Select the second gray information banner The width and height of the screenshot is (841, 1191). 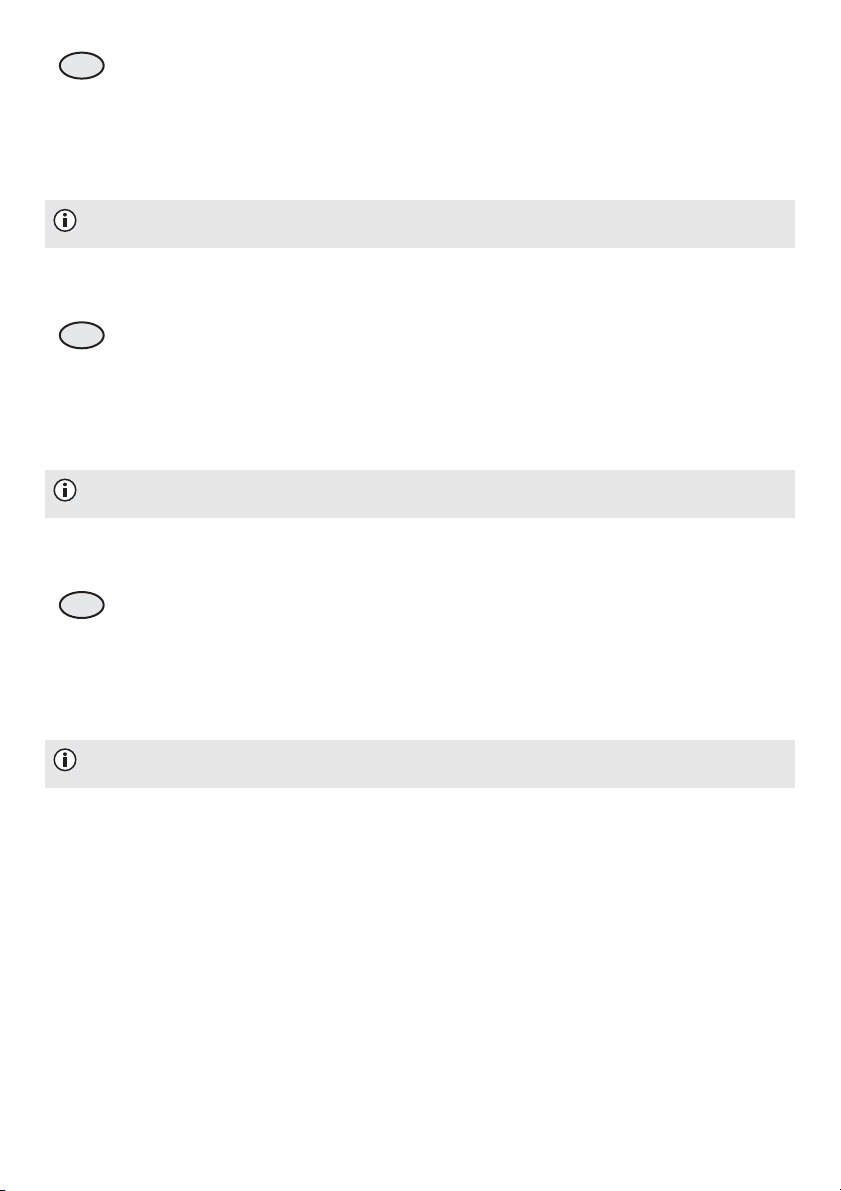pyautogui.click(x=419, y=494)
